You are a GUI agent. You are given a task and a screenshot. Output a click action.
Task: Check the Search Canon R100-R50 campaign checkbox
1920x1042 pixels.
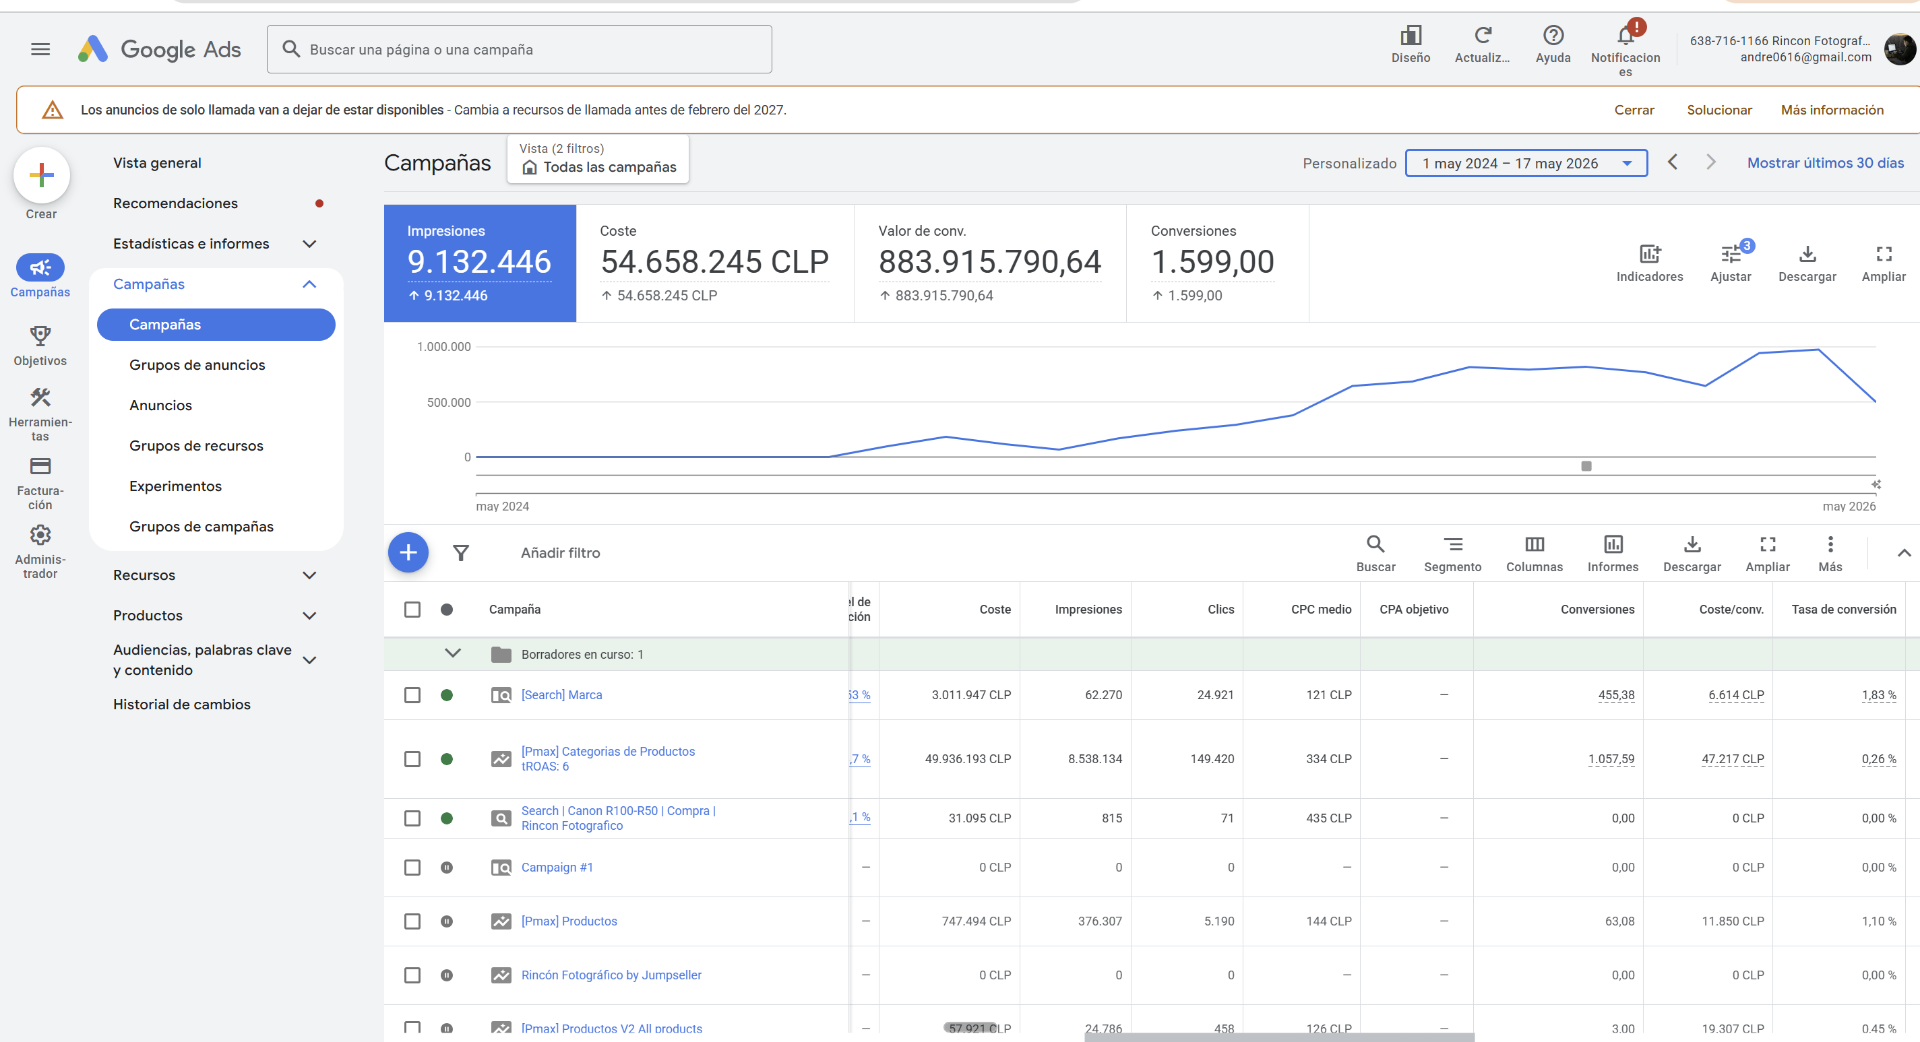412,818
